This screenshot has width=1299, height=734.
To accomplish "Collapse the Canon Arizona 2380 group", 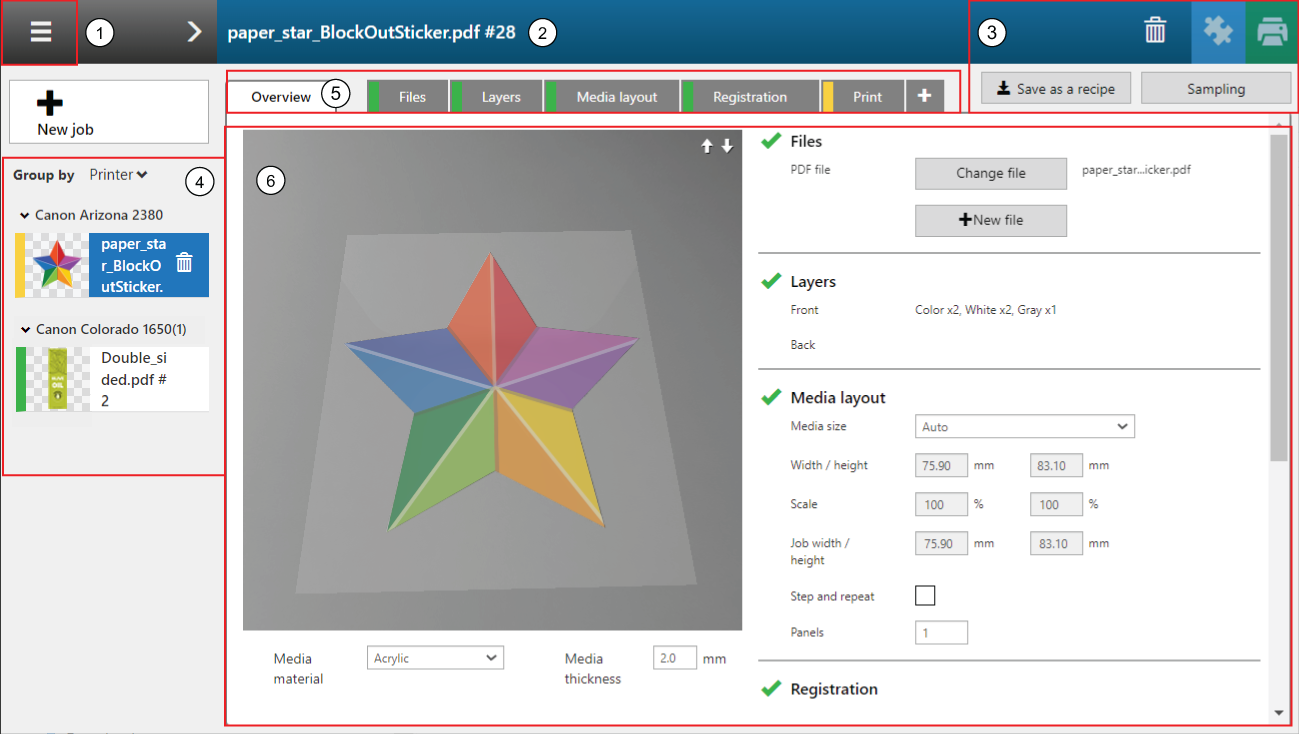I will (25, 215).
